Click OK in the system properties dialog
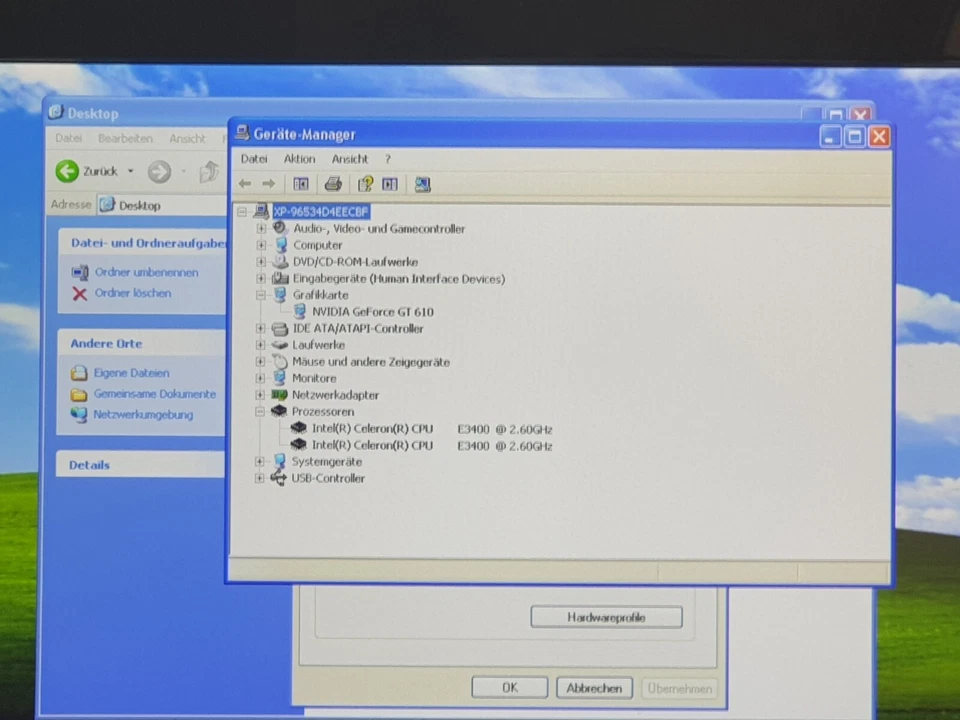The width and height of the screenshot is (960, 720). (x=509, y=688)
